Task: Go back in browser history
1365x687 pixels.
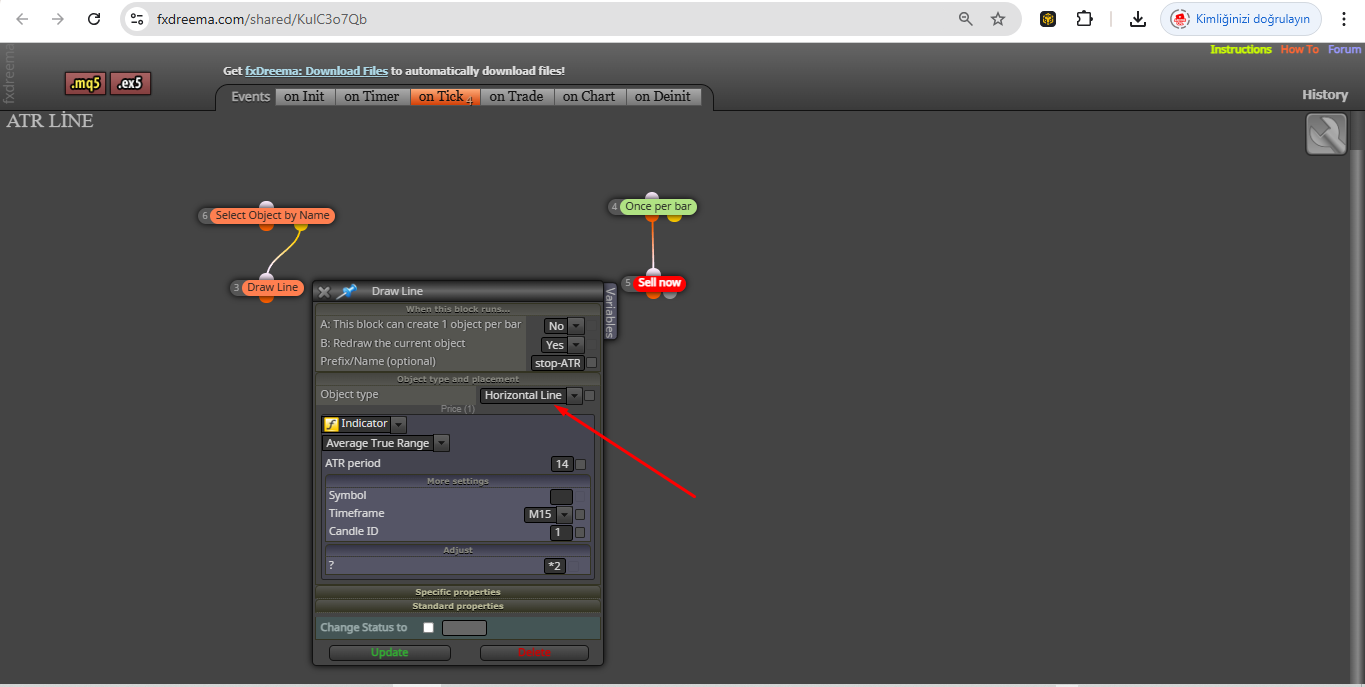Action: [x=22, y=19]
